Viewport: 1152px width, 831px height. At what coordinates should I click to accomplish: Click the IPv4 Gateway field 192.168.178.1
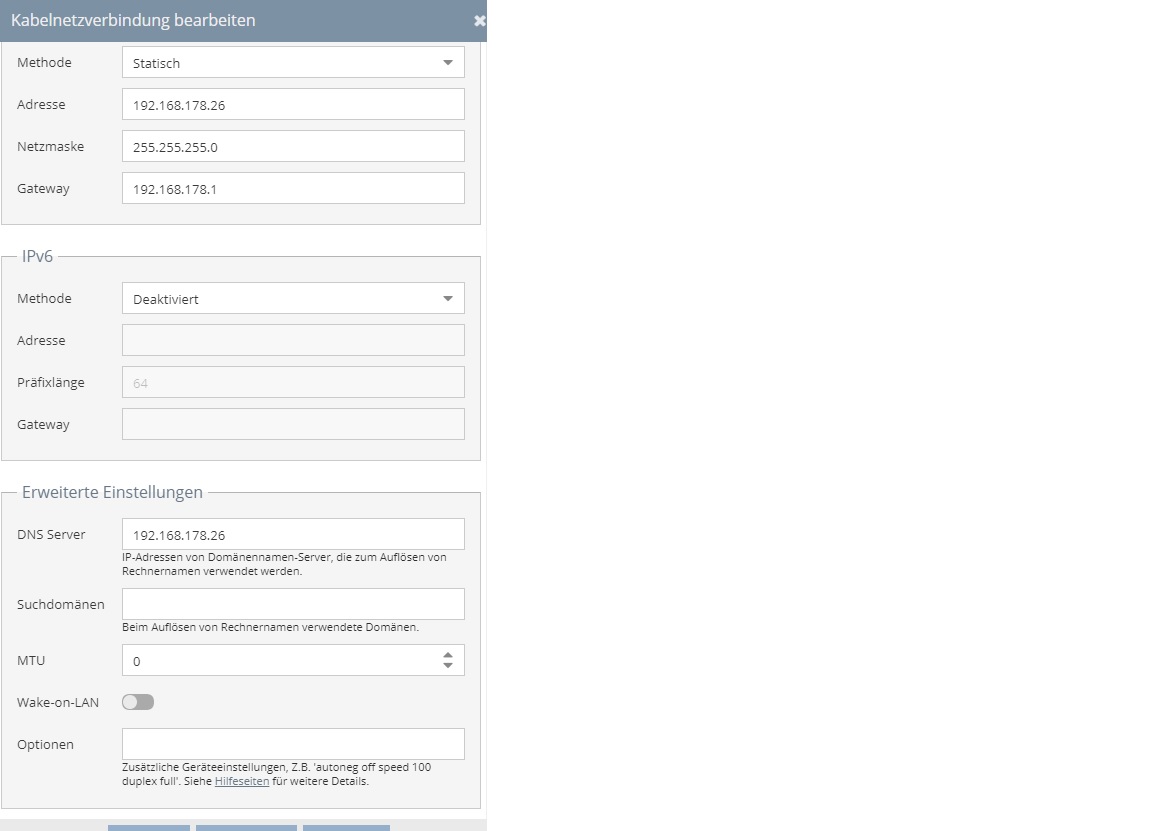tap(293, 188)
